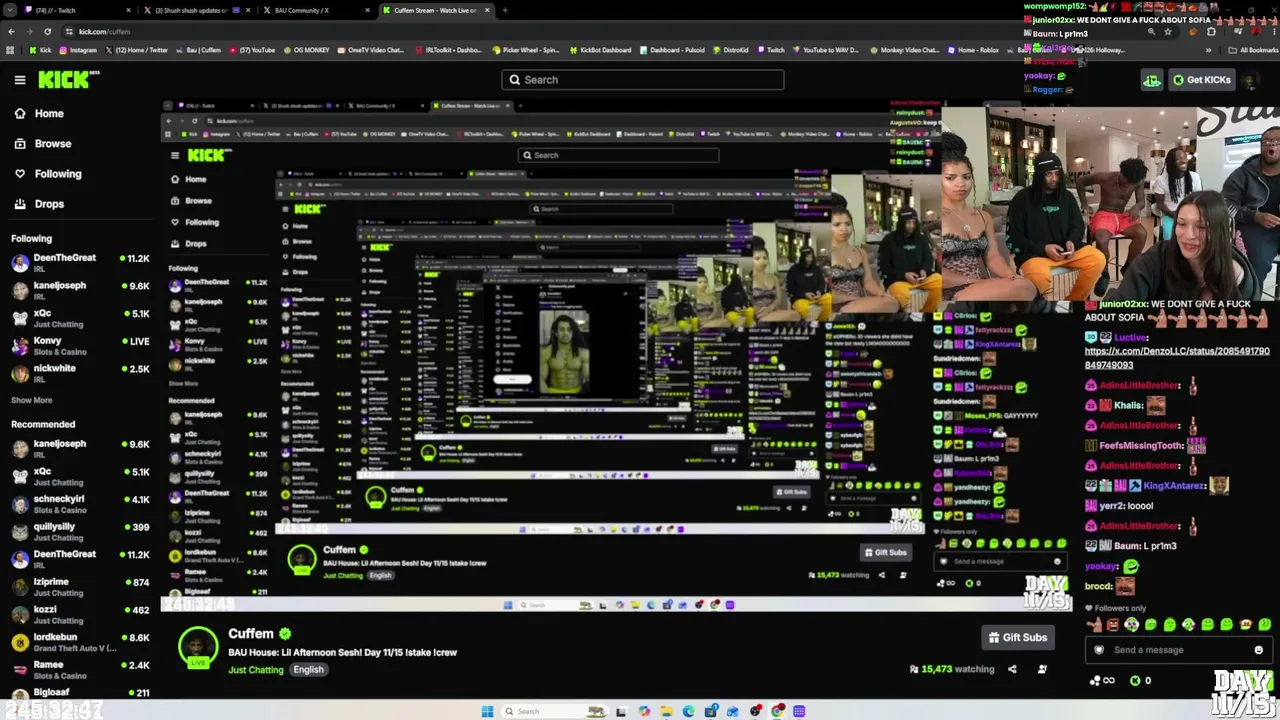Viewport: 1280px width, 720px height.
Task: Insert the first quick emote, the pointing hand
Action: (1094, 625)
